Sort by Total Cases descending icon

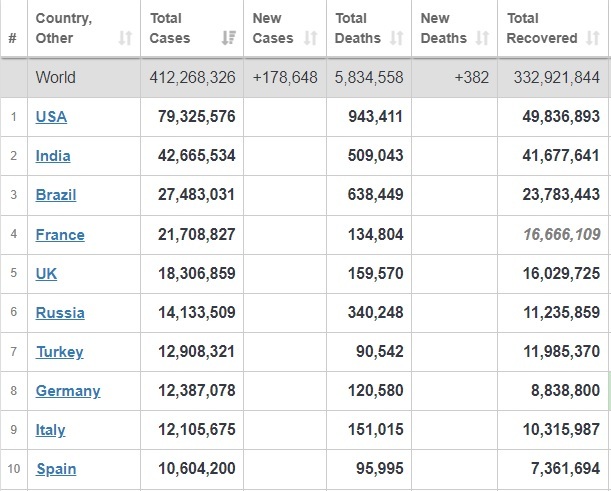point(229,38)
